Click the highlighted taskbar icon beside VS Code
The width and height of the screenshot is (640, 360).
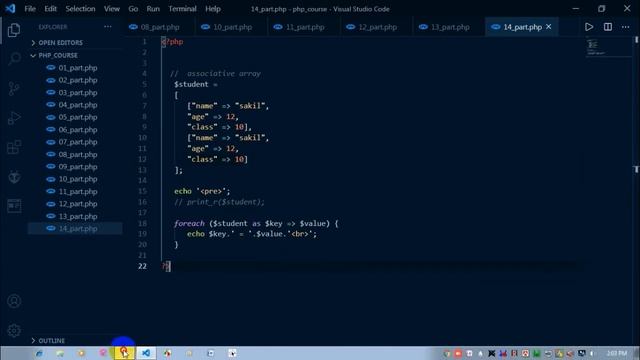[x=124, y=353]
